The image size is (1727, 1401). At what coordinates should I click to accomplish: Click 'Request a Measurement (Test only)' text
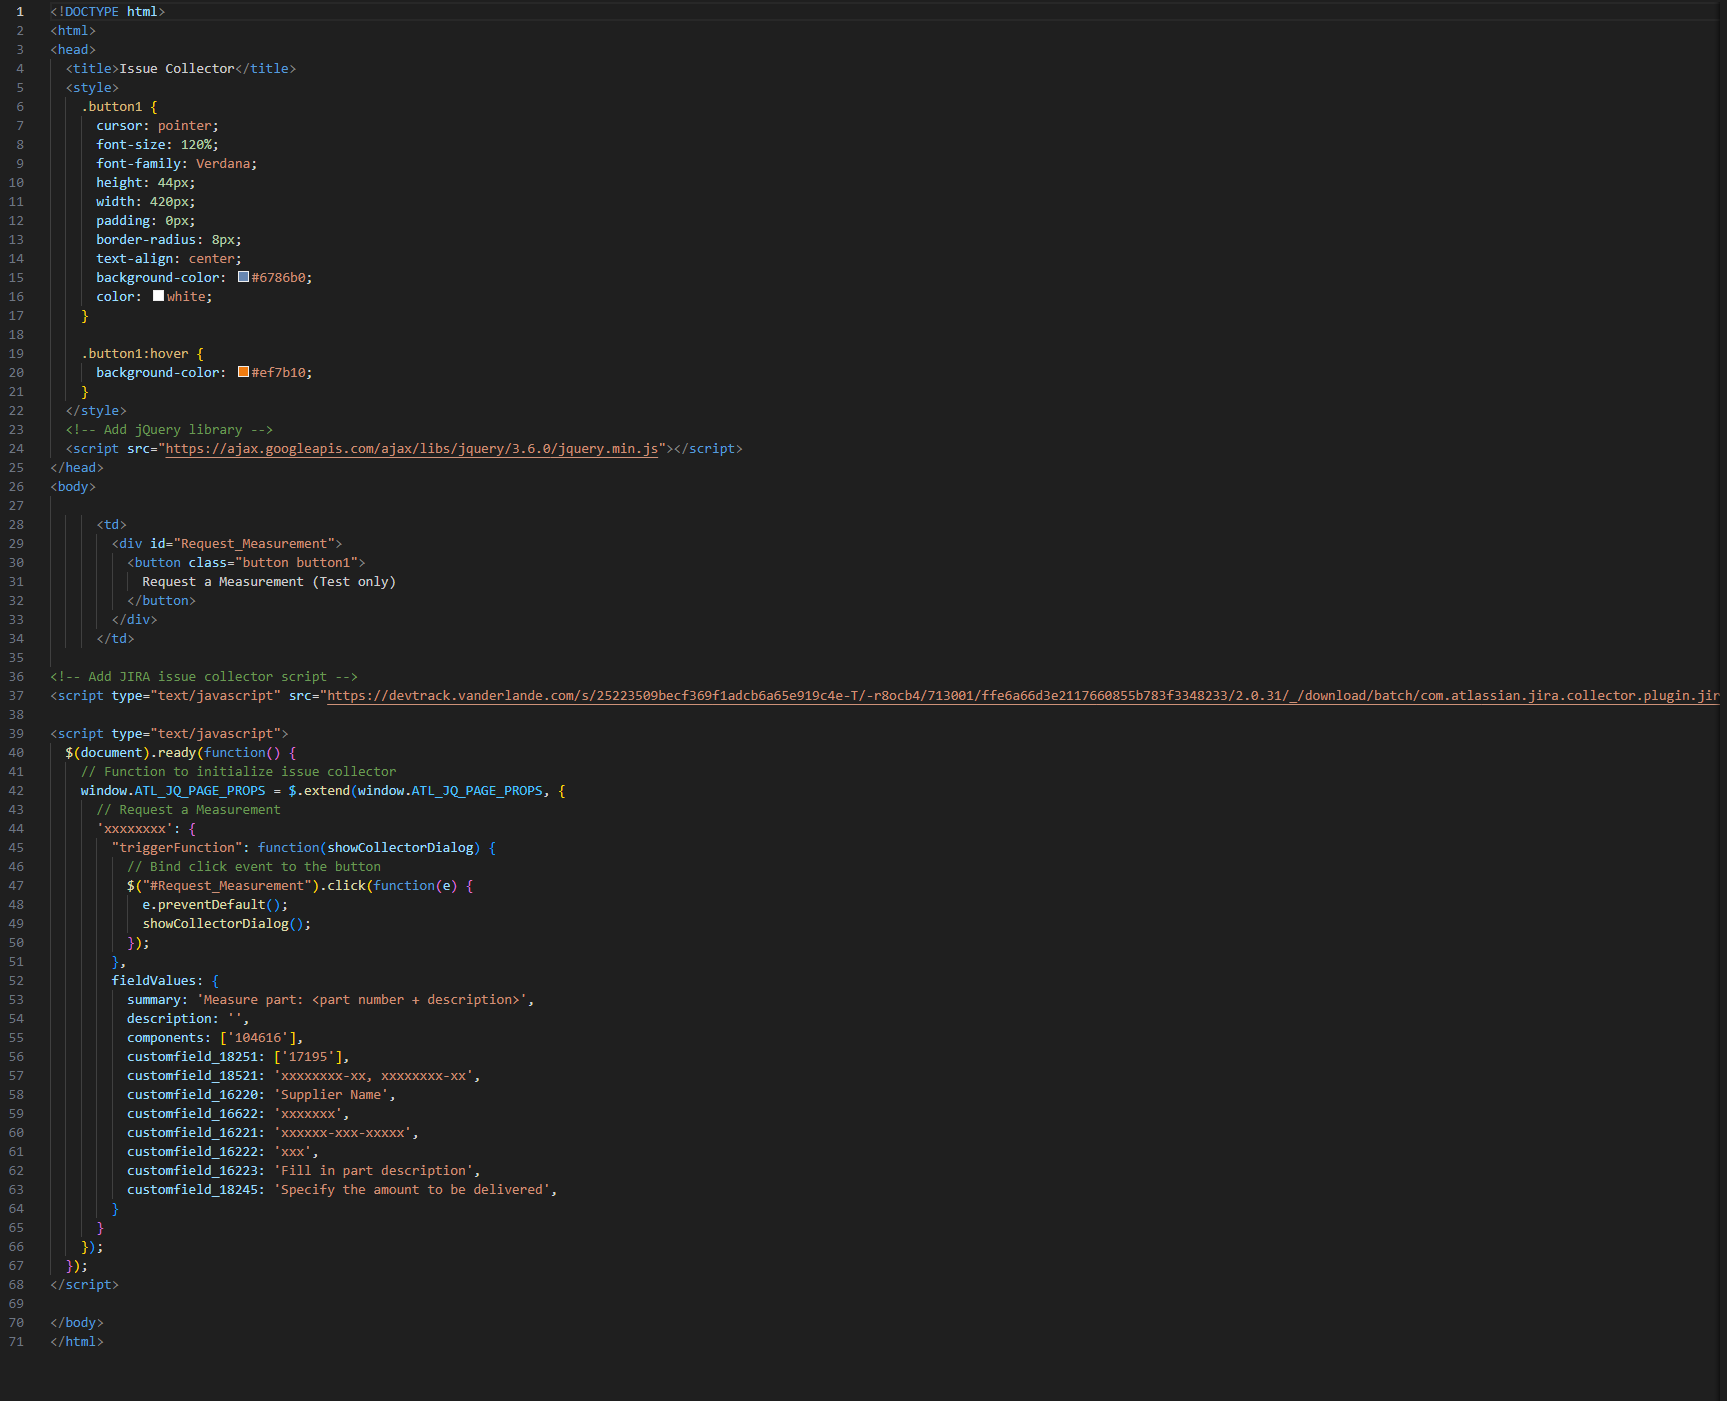269,582
